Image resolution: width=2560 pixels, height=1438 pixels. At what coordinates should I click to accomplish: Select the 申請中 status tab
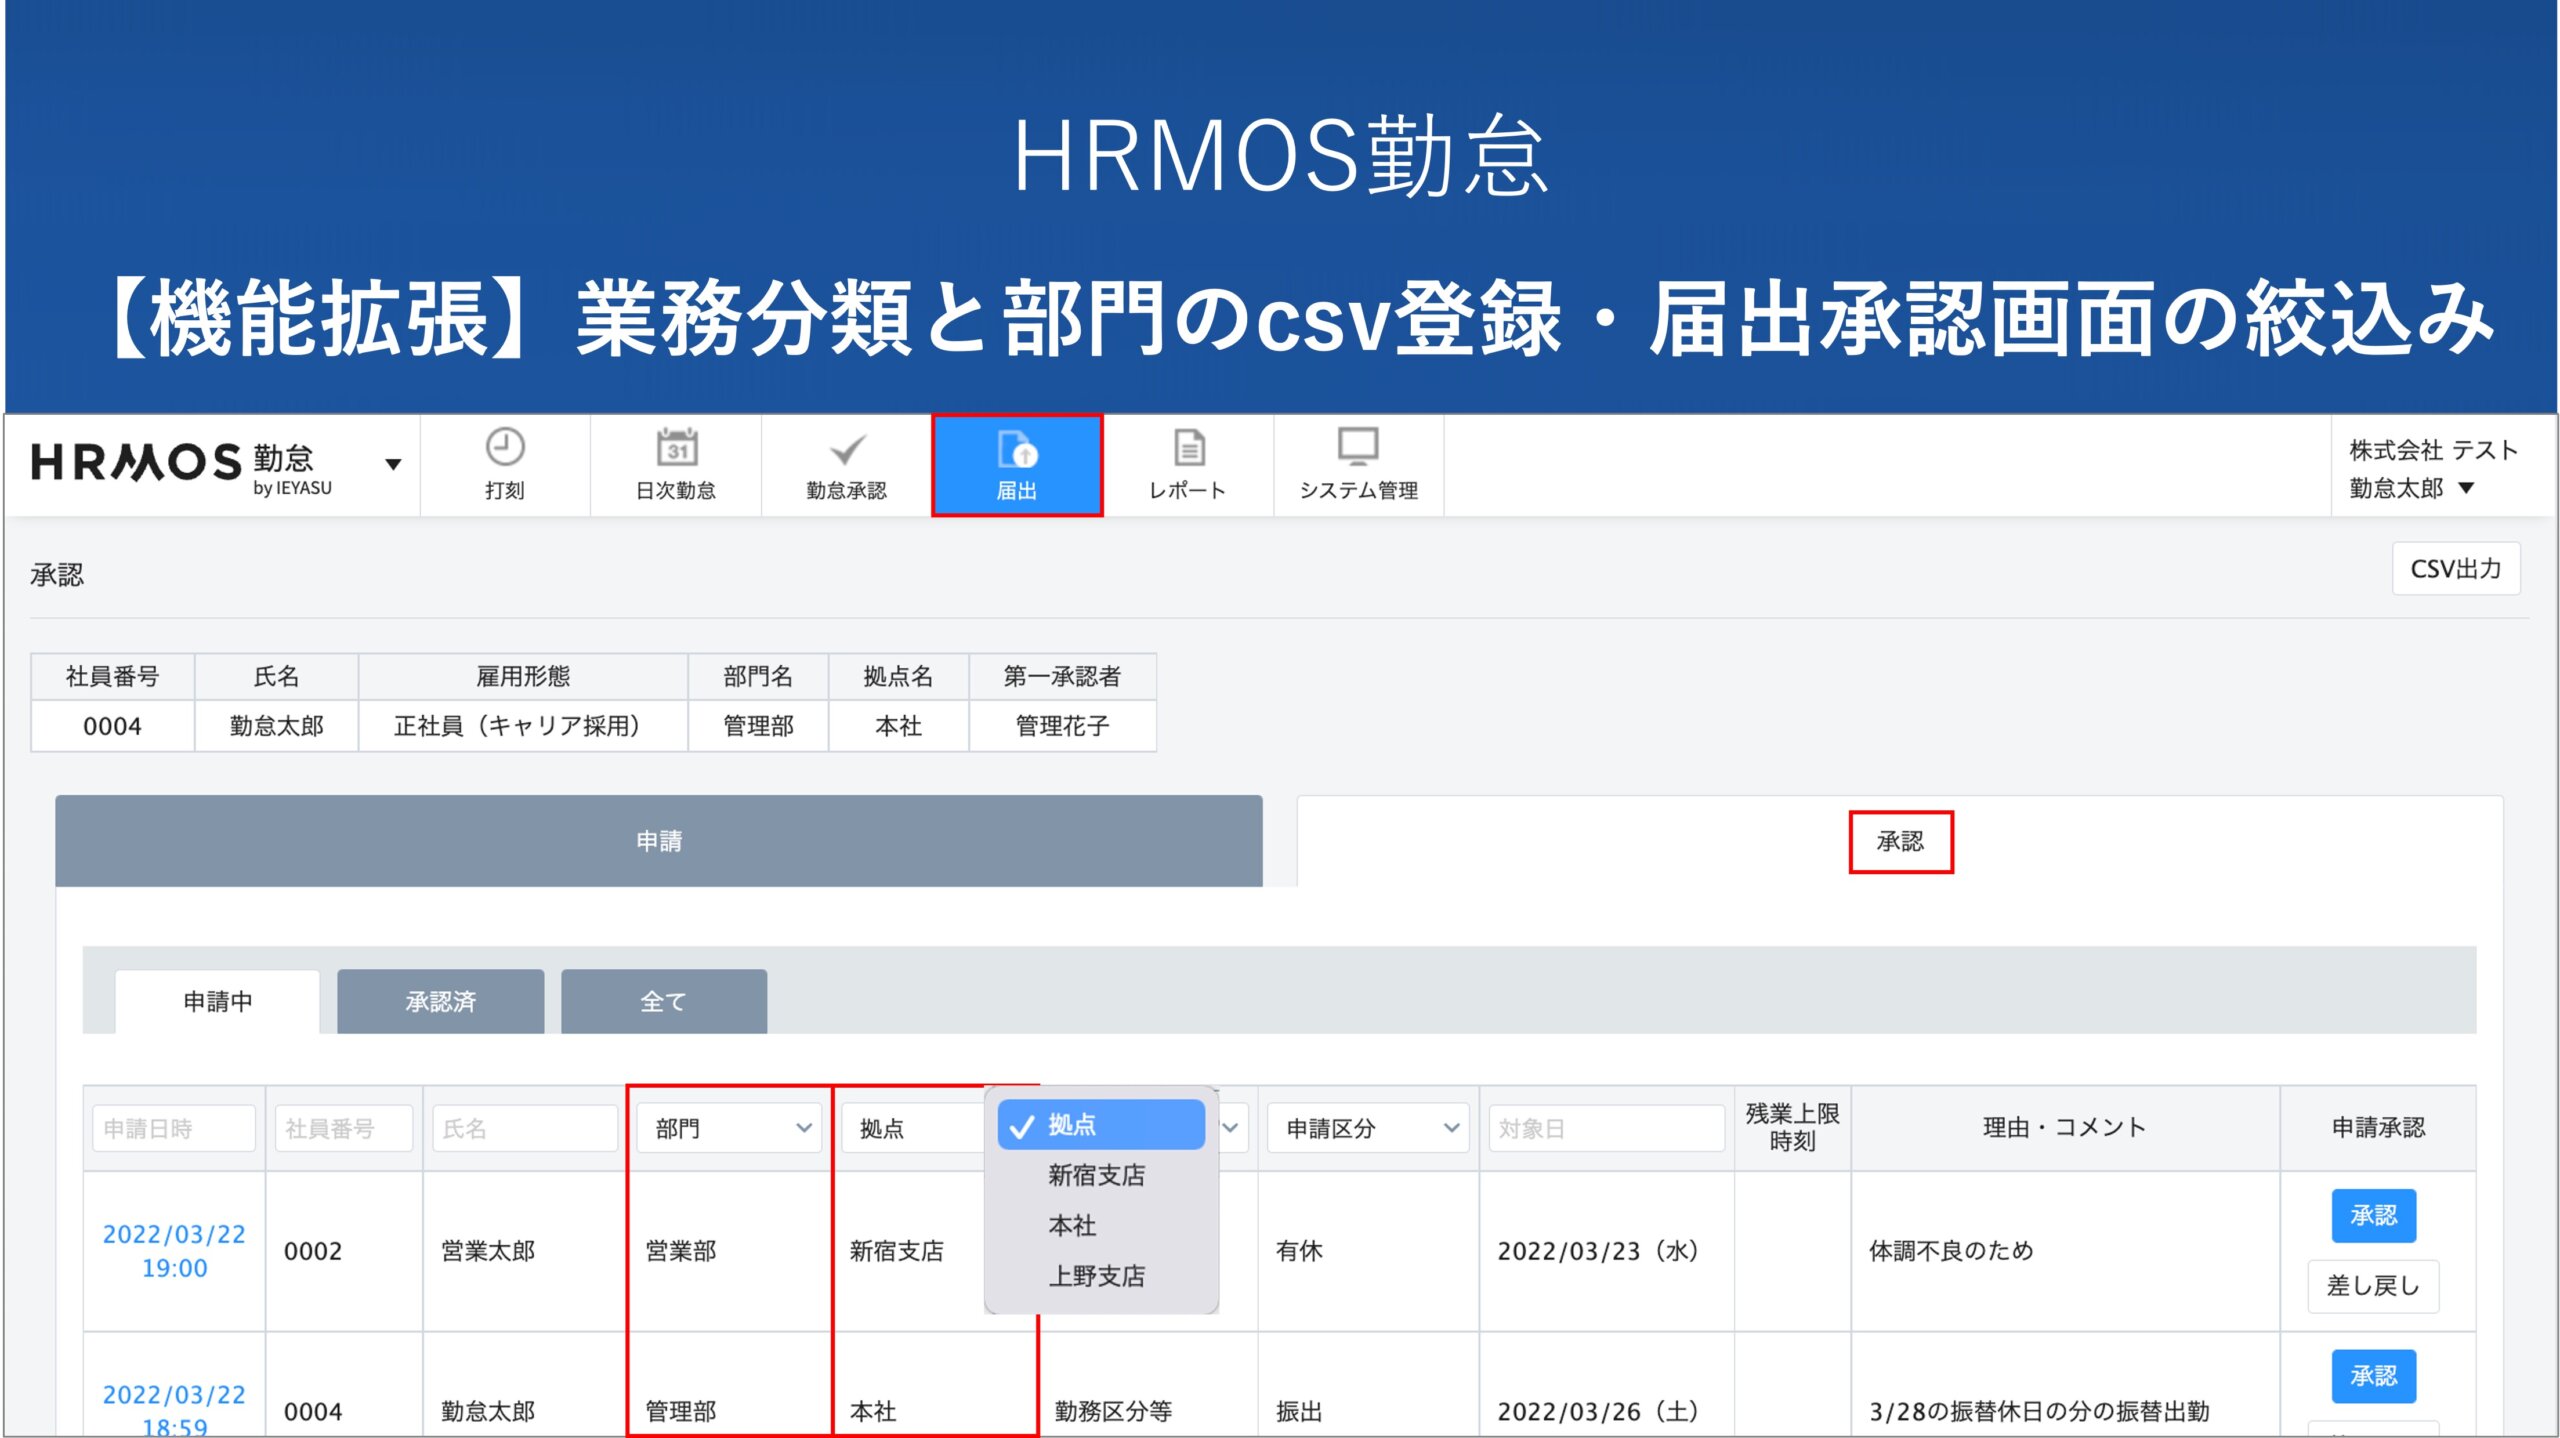coord(218,1001)
